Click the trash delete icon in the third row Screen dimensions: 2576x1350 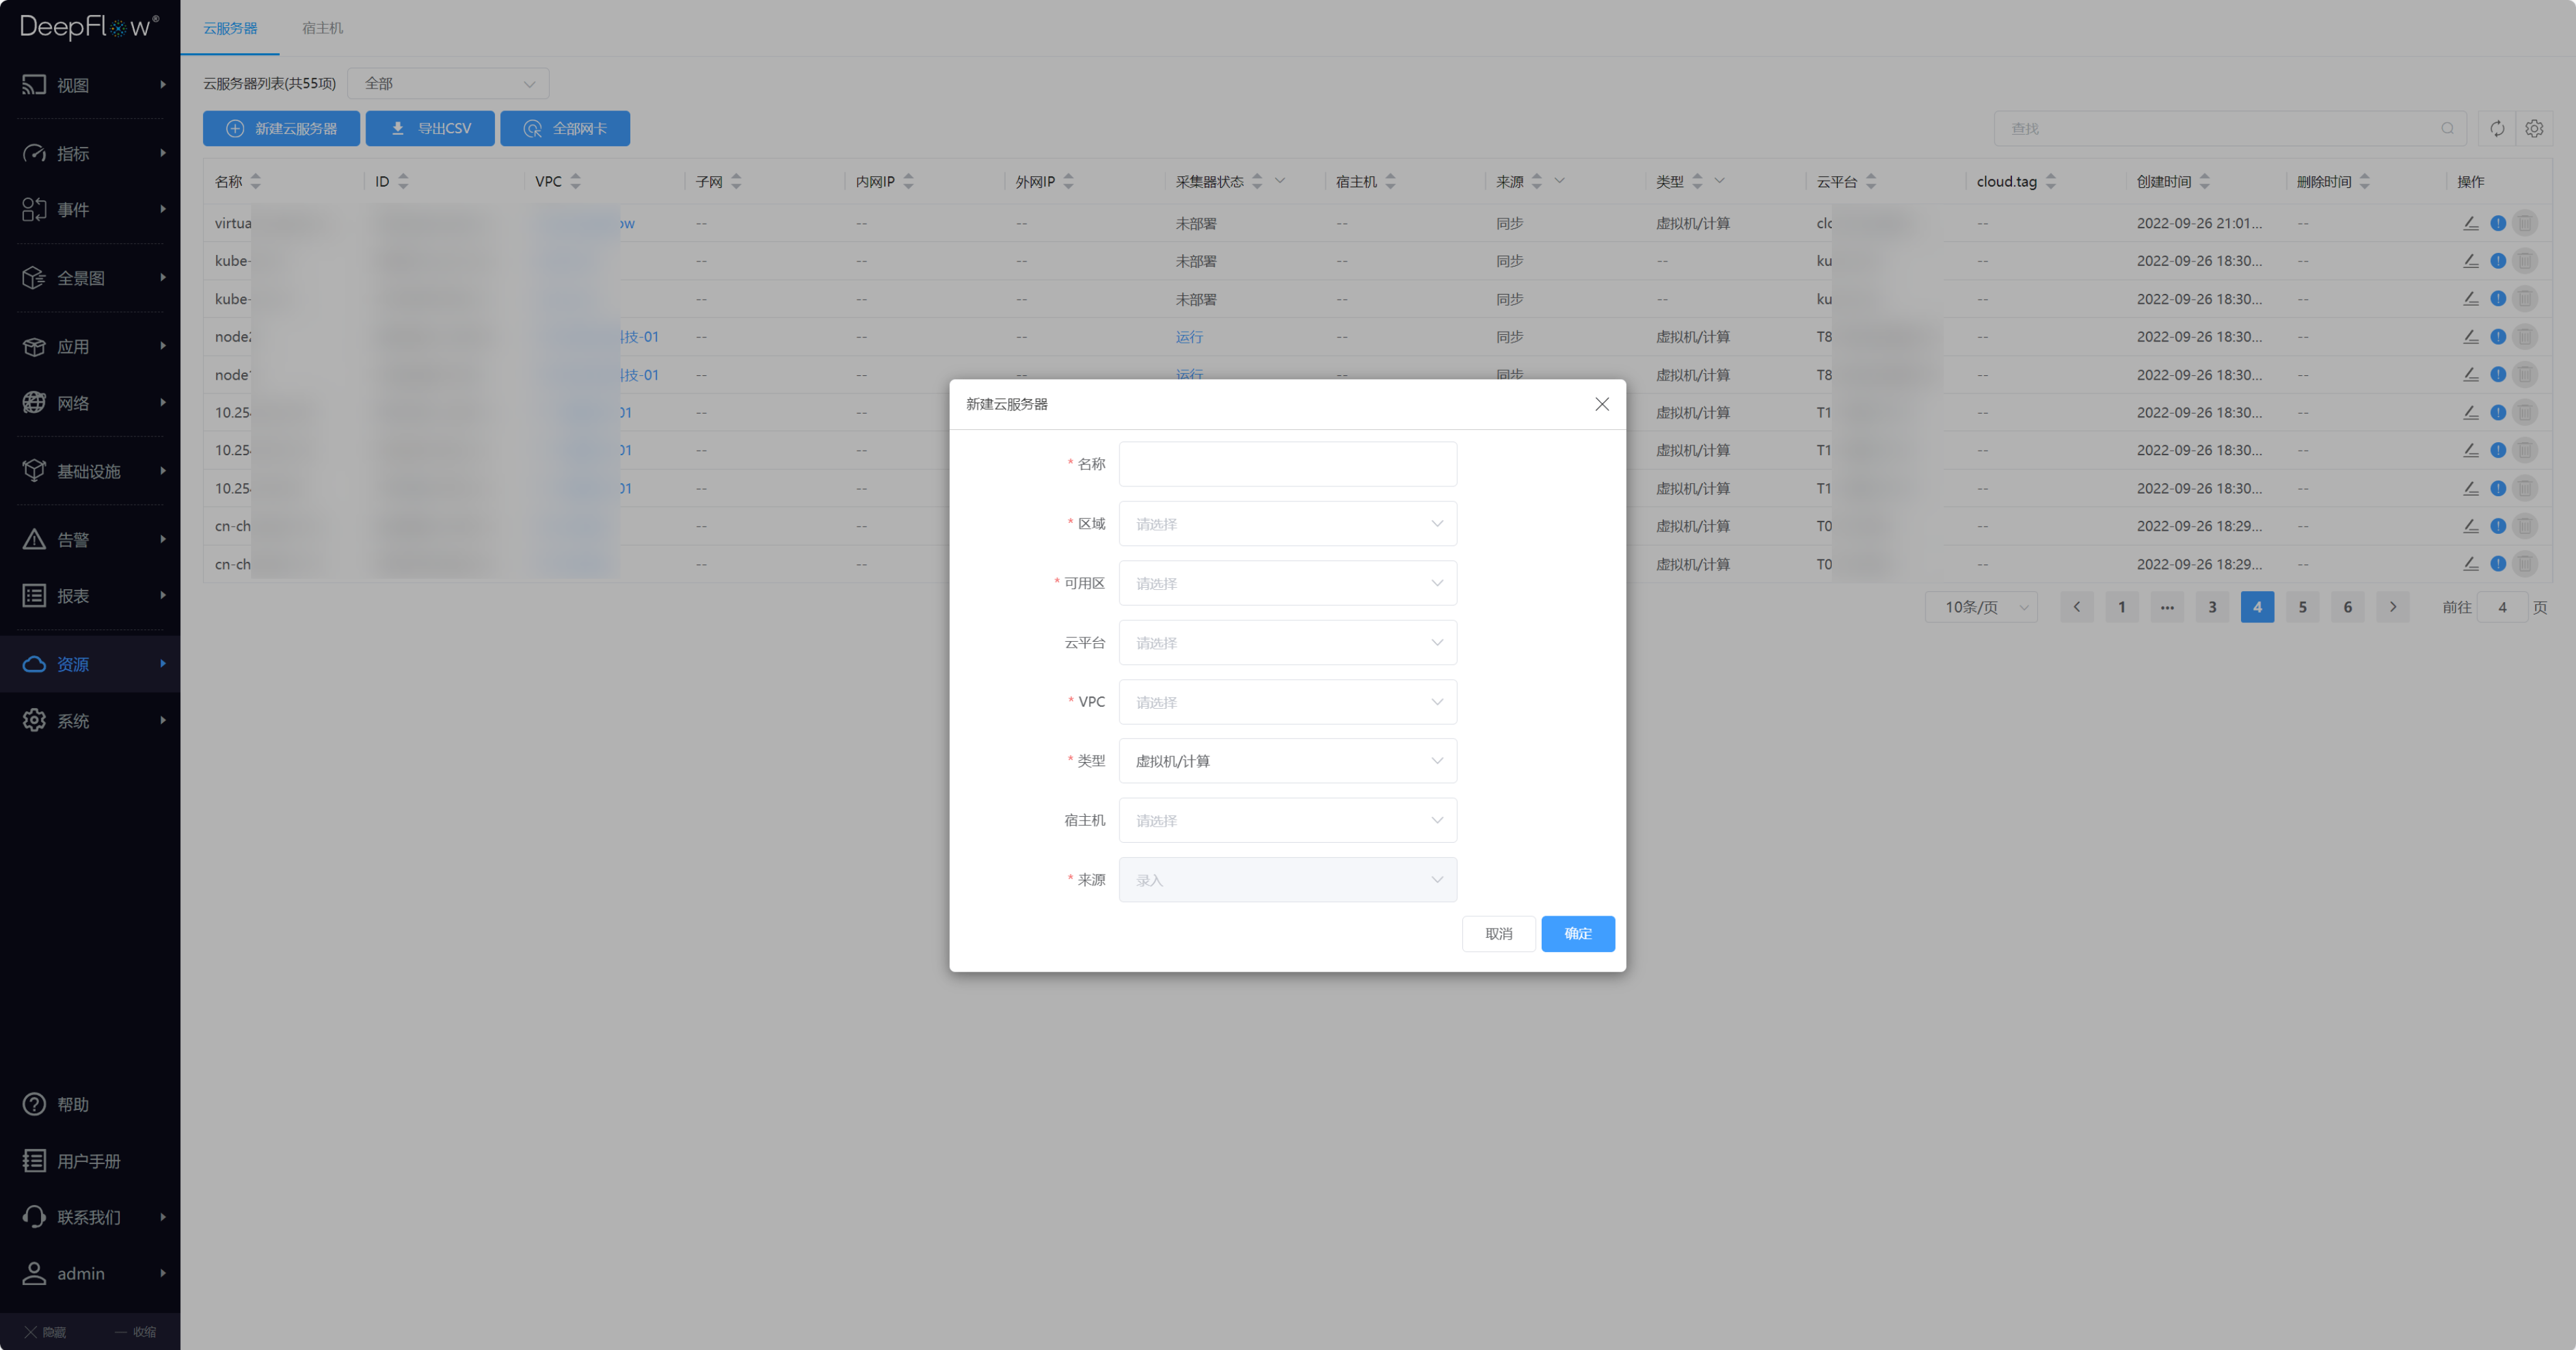tap(2525, 299)
